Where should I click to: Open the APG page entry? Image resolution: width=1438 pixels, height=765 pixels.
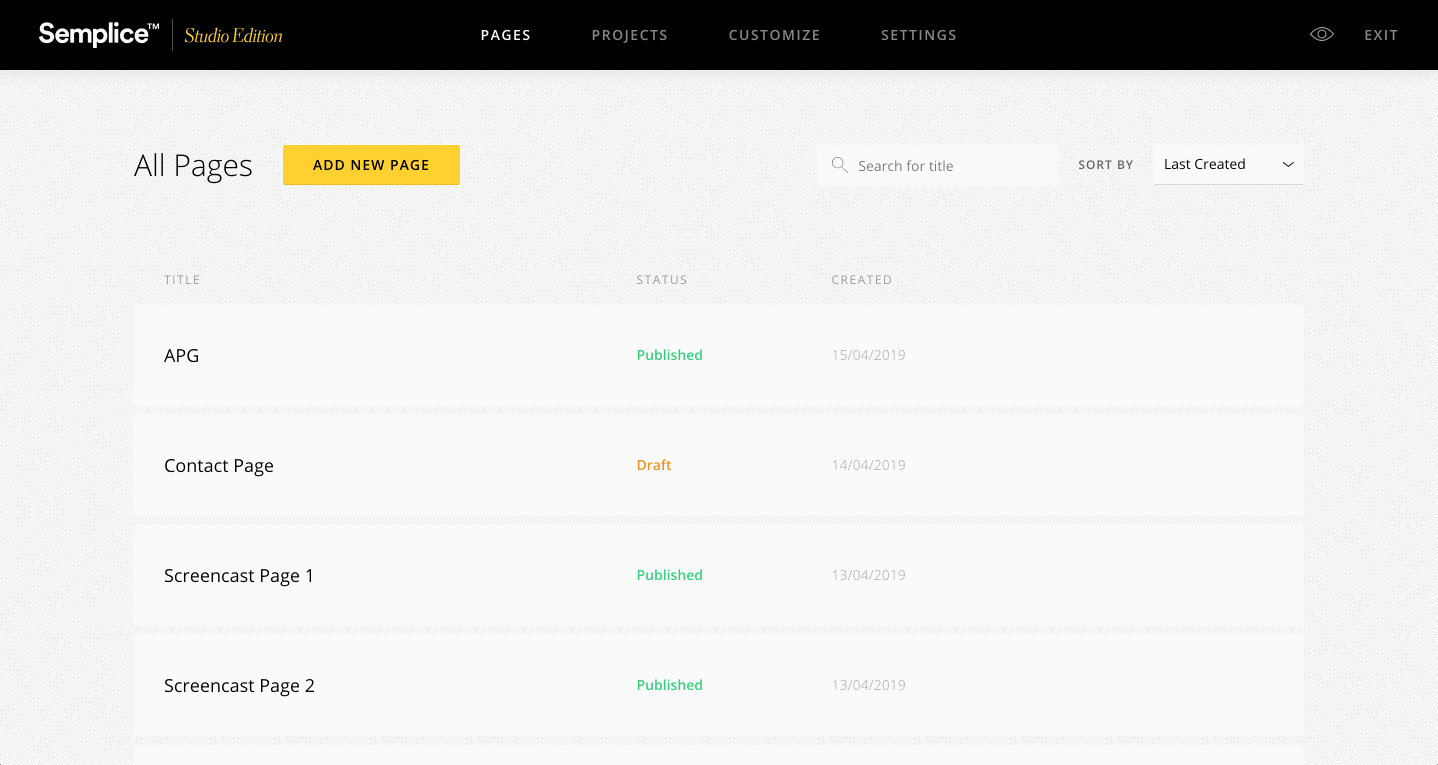(x=181, y=355)
